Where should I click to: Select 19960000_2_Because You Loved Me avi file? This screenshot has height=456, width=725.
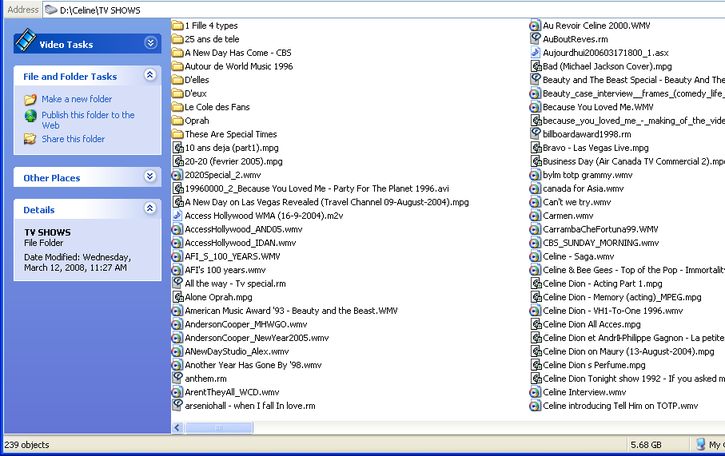coord(317,189)
